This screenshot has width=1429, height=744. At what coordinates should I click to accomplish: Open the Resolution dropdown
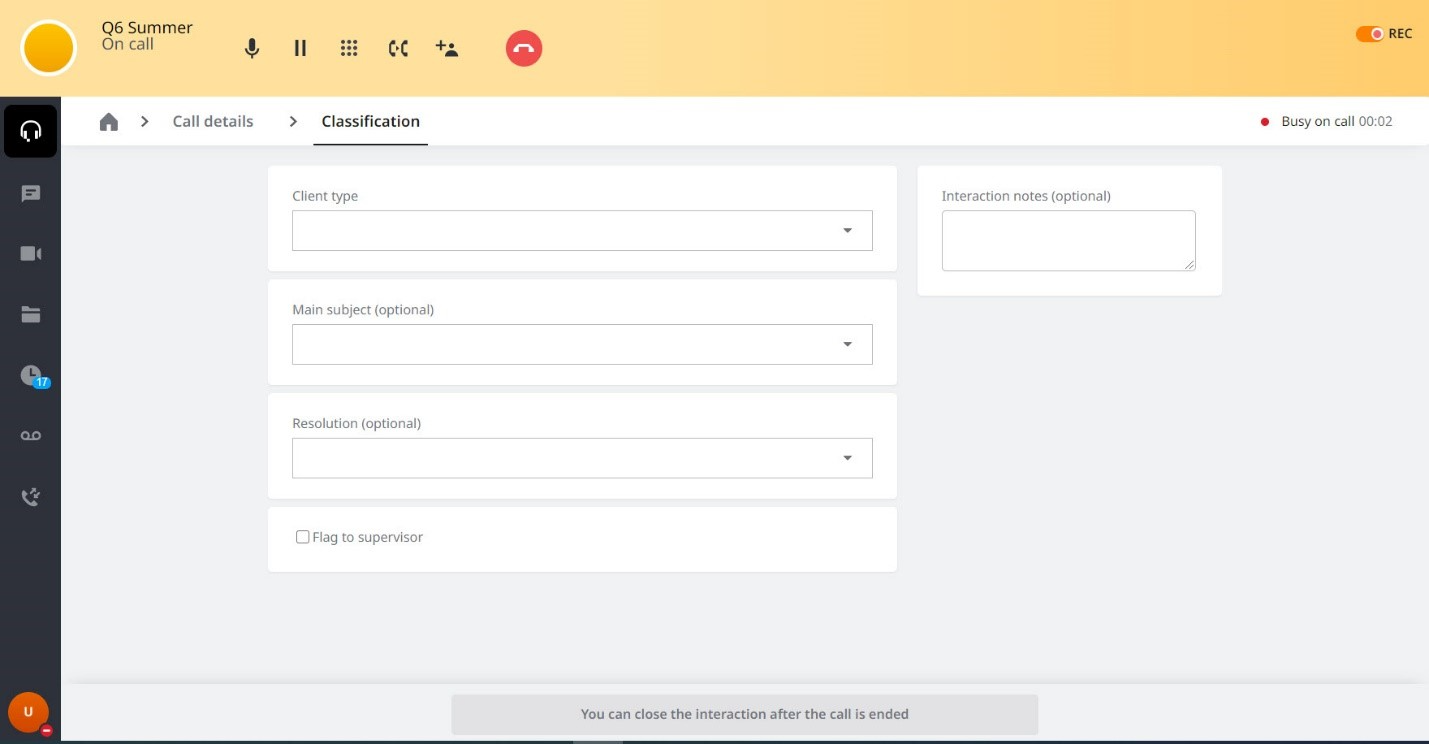pyautogui.click(x=582, y=458)
